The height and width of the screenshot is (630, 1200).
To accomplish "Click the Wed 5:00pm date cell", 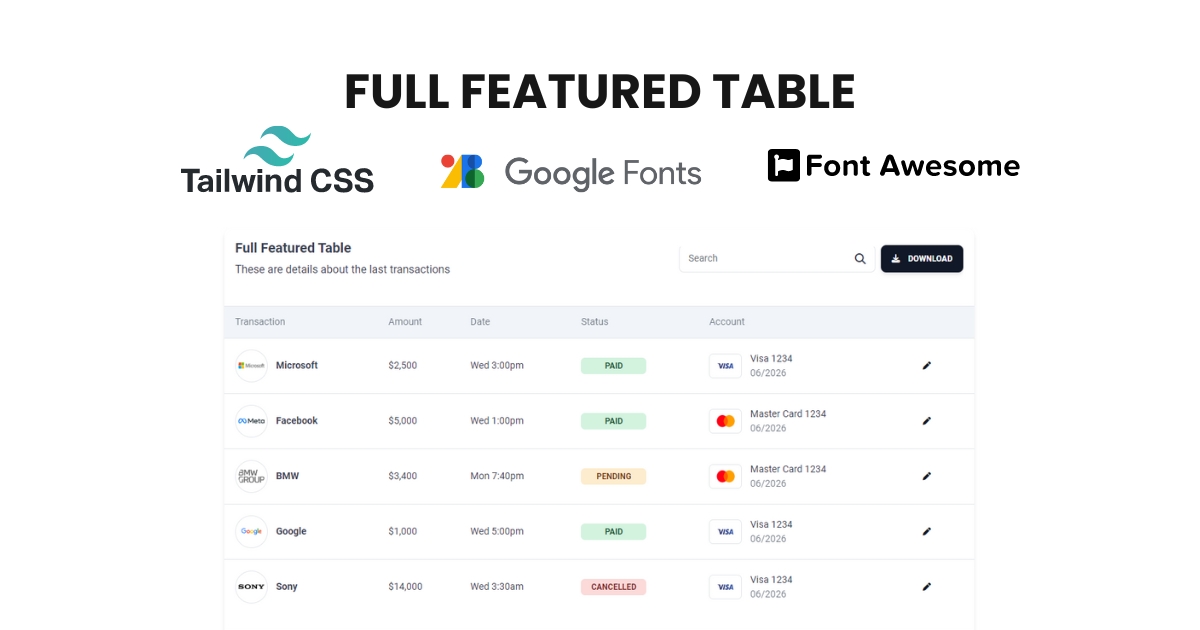I will (x=497, y=532).
